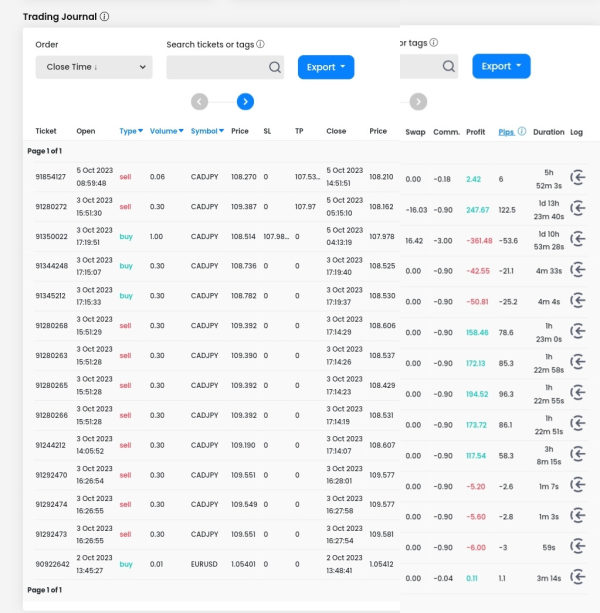Open log for the -6.00 profit row

click(x=578, y=547)
